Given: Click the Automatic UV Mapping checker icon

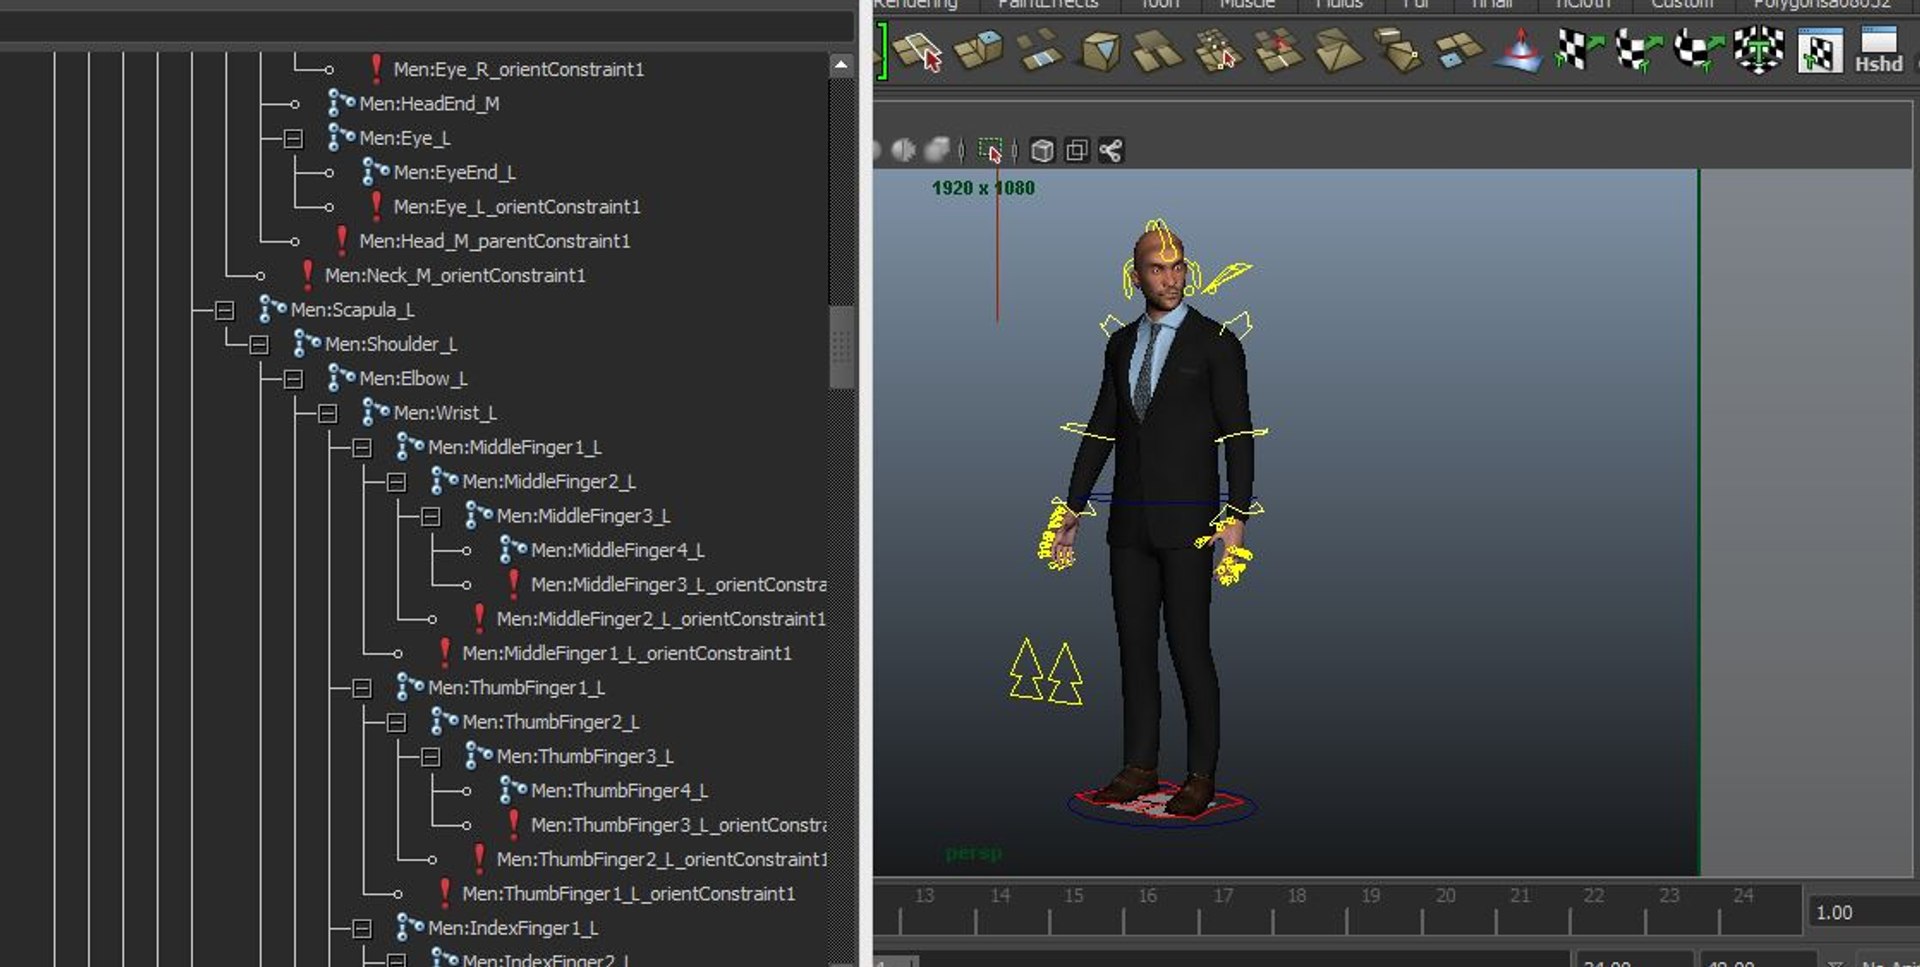Looking at the screenshot, I should 1758,51.
